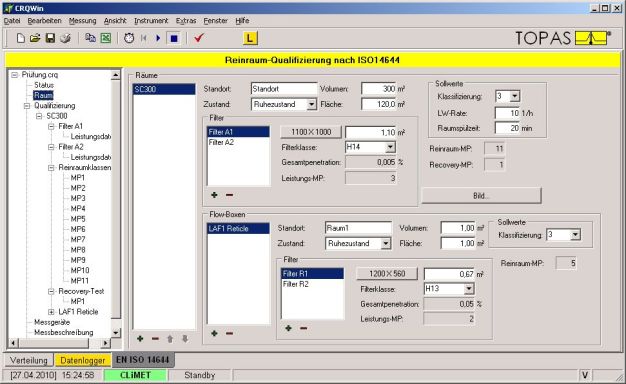Click red minus below the Räume list
The image size is (626, 384).
pos(155,338)
